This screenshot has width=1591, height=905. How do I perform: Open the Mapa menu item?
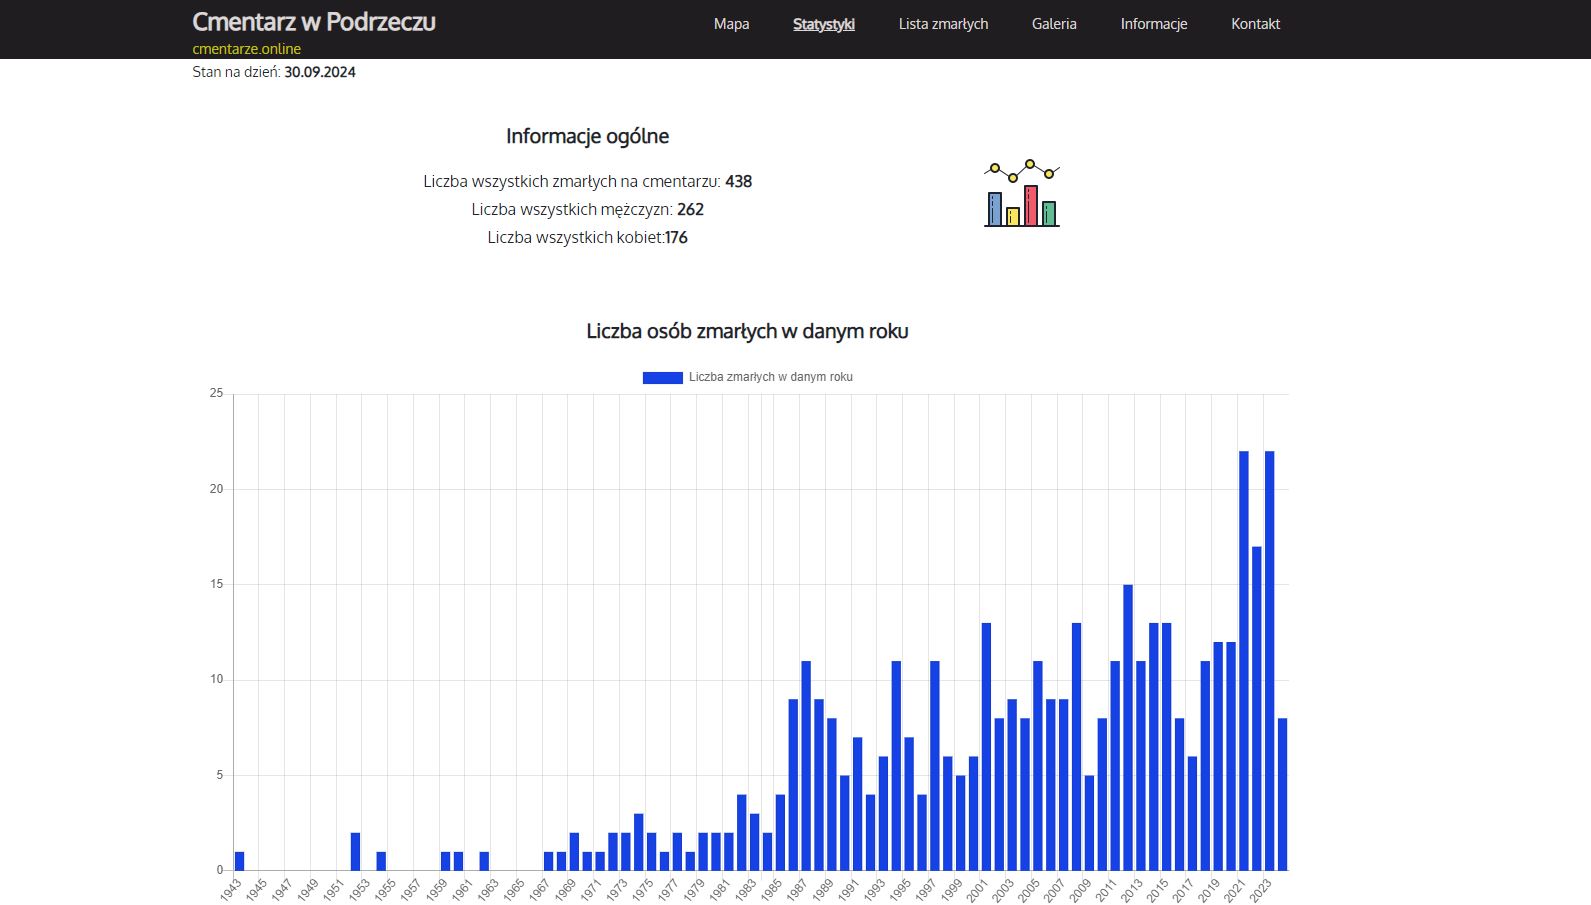[731, 24]
